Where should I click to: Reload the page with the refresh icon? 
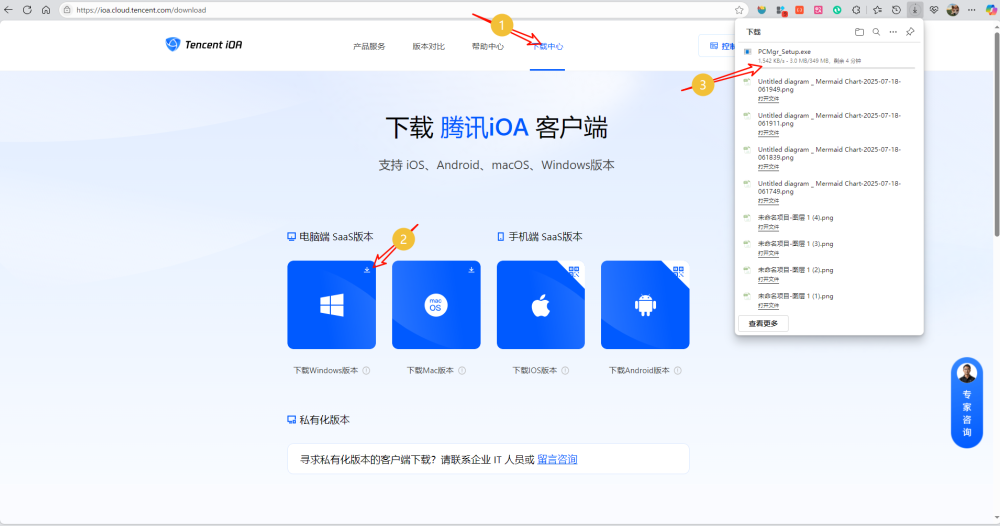coord(27,10)
